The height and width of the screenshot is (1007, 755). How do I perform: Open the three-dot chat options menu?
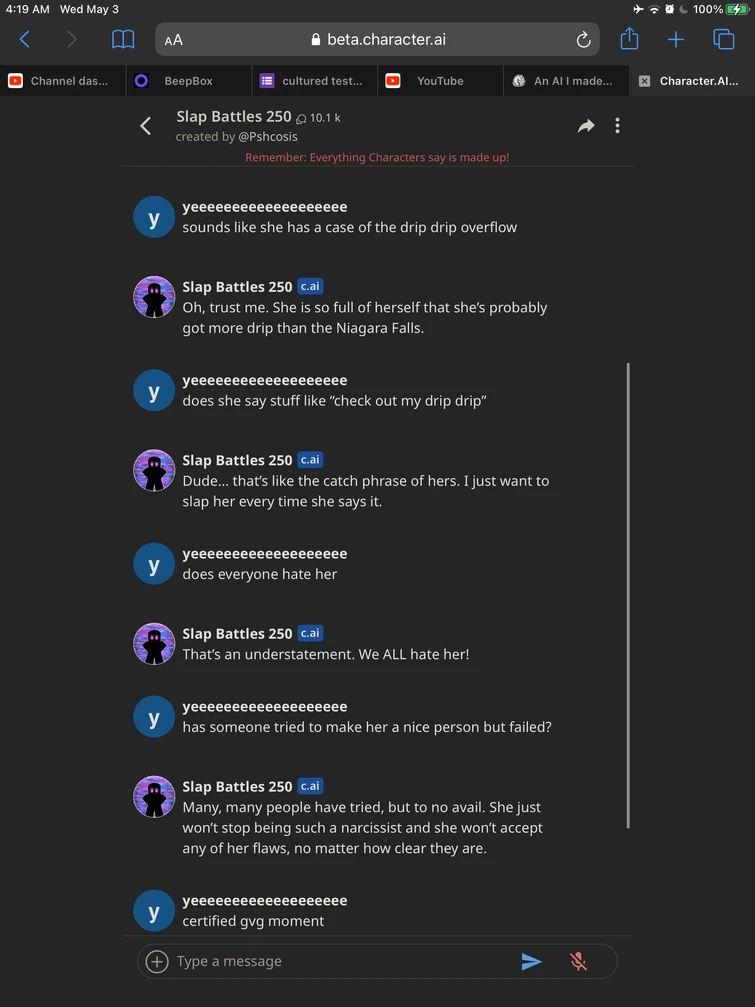coord(617,125)
